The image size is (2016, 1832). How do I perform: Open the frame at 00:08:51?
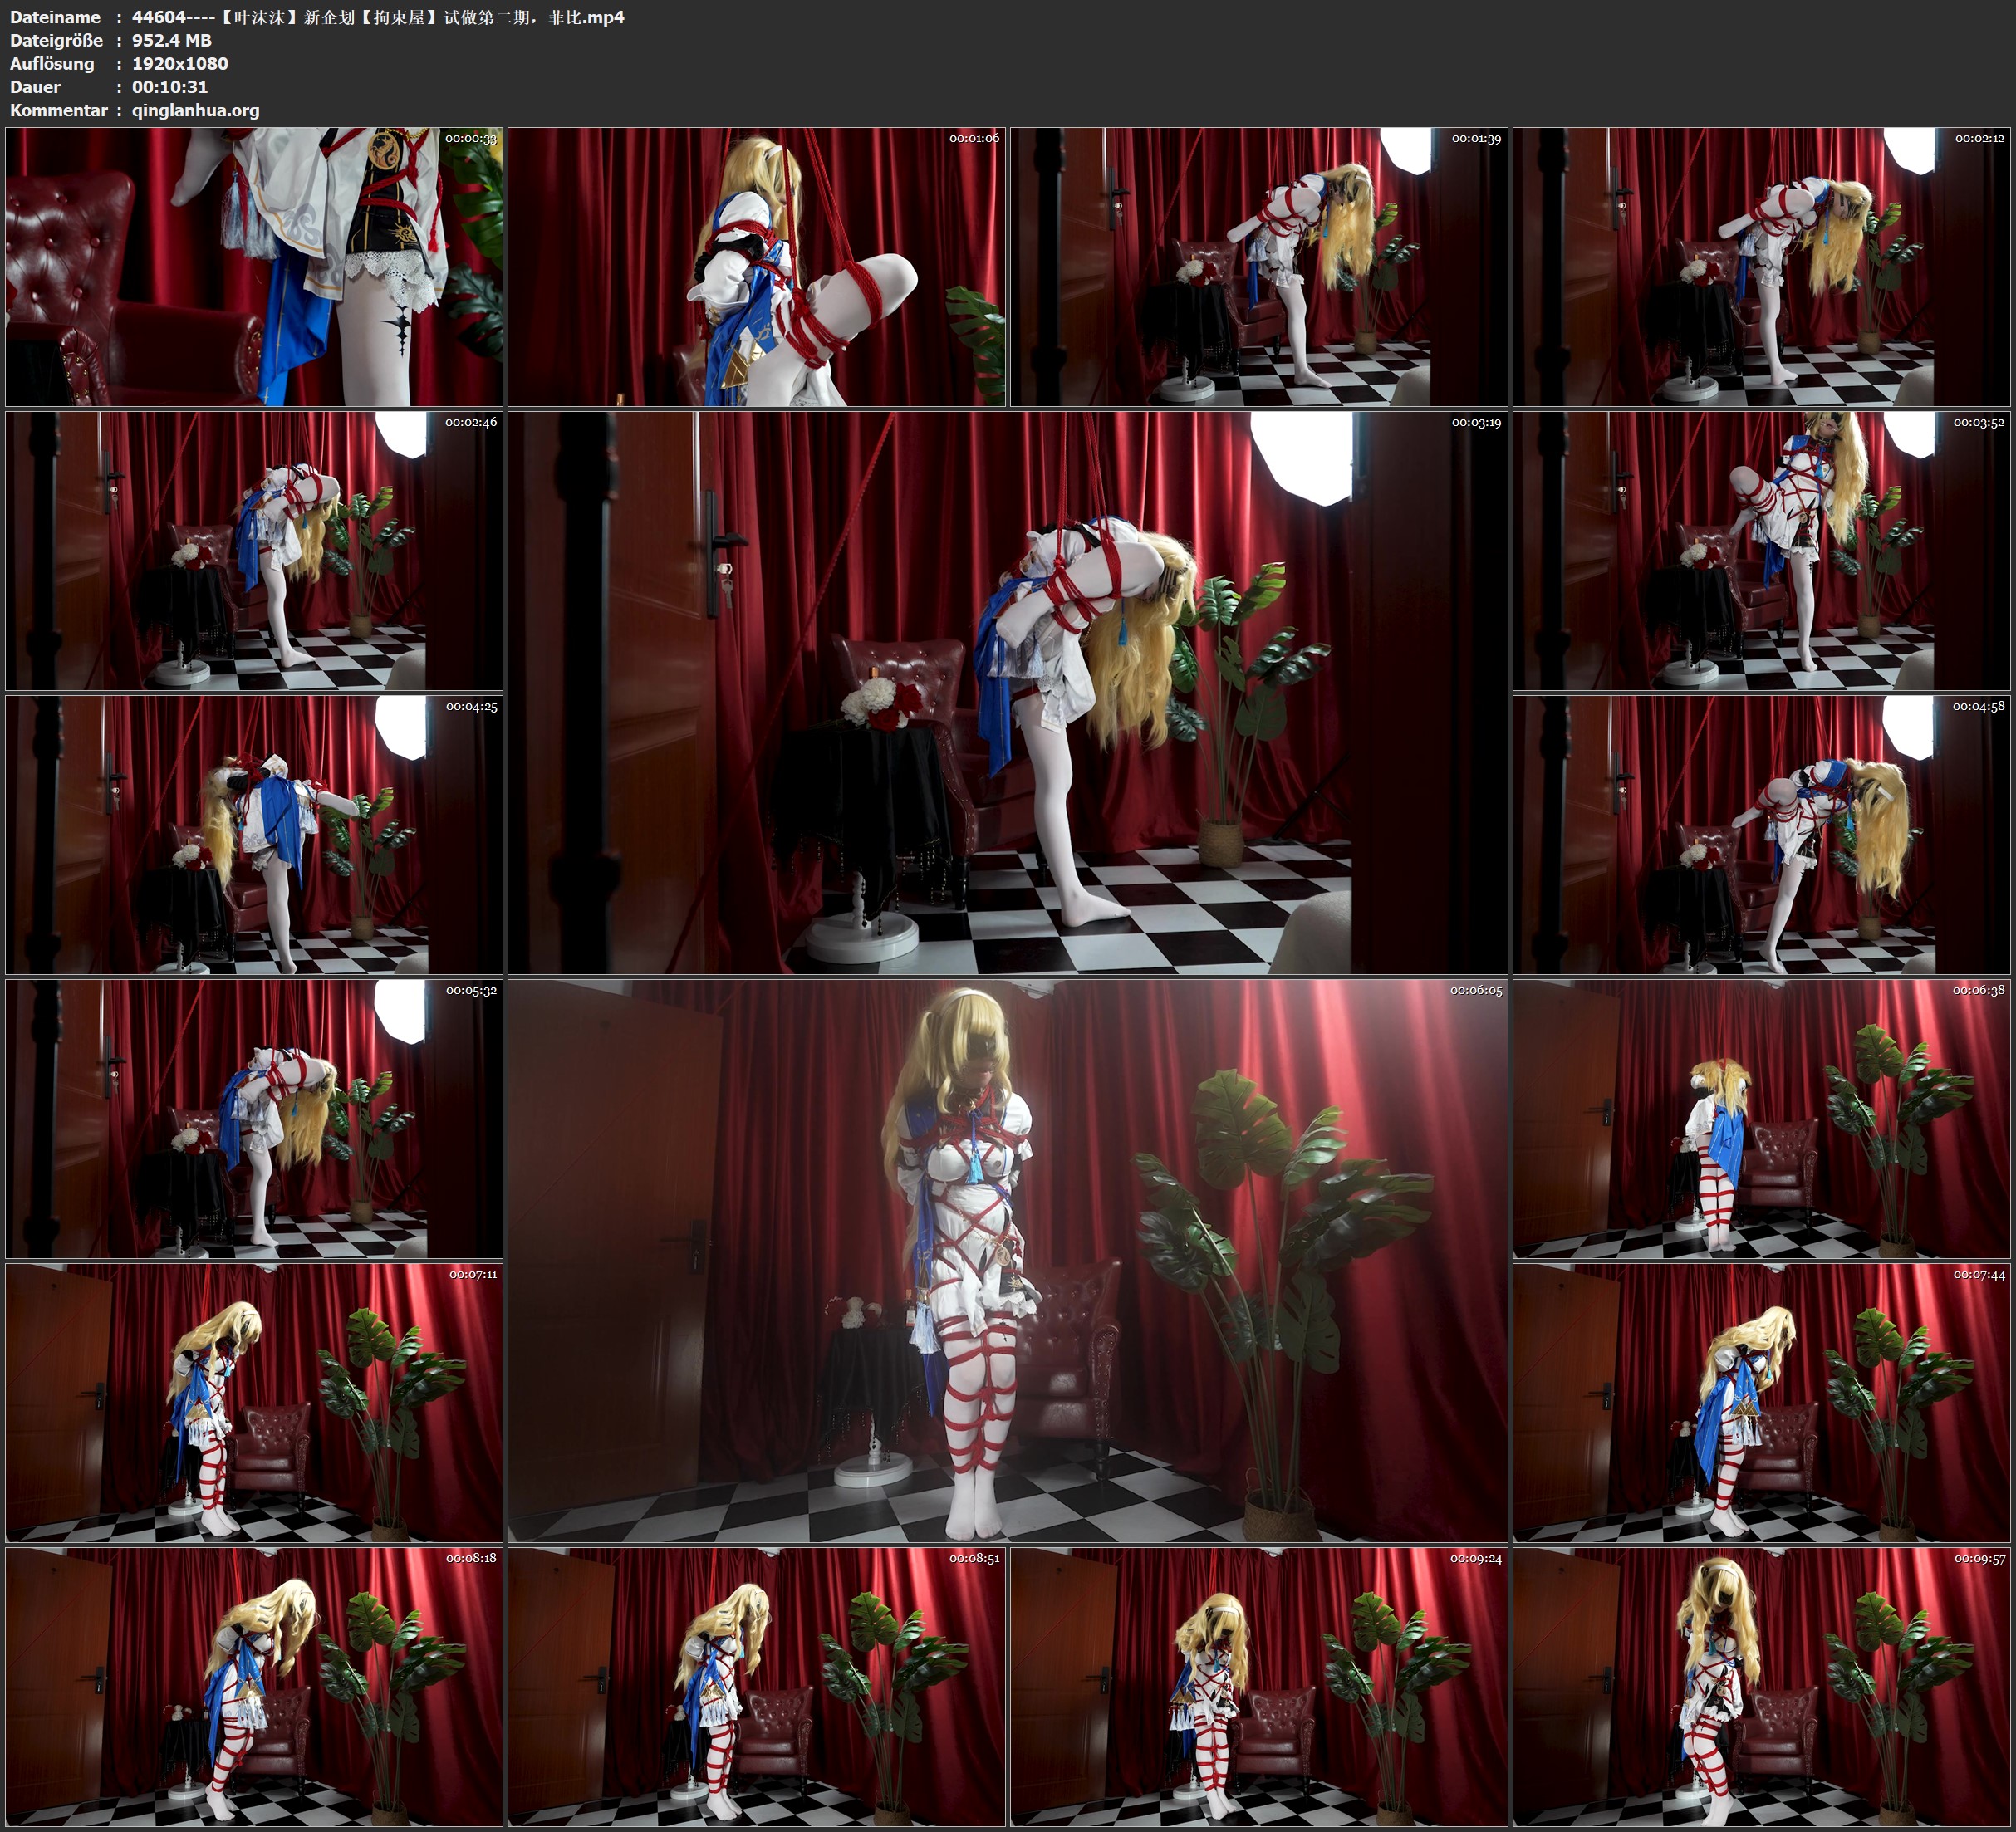coord(757,1686)
